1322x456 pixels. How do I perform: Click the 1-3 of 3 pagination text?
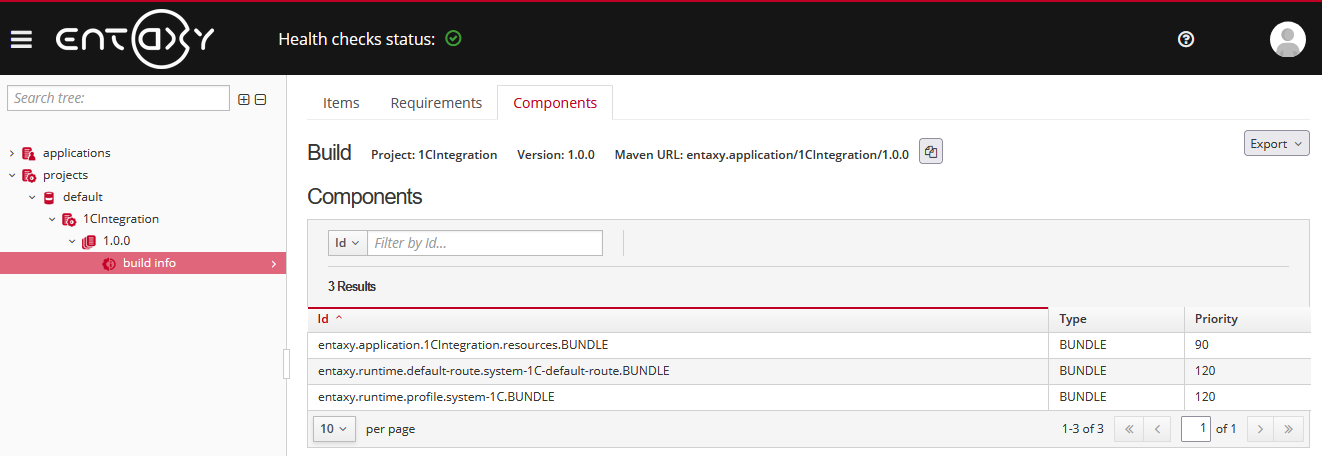pyautogui.click(x=1082, y=429)
